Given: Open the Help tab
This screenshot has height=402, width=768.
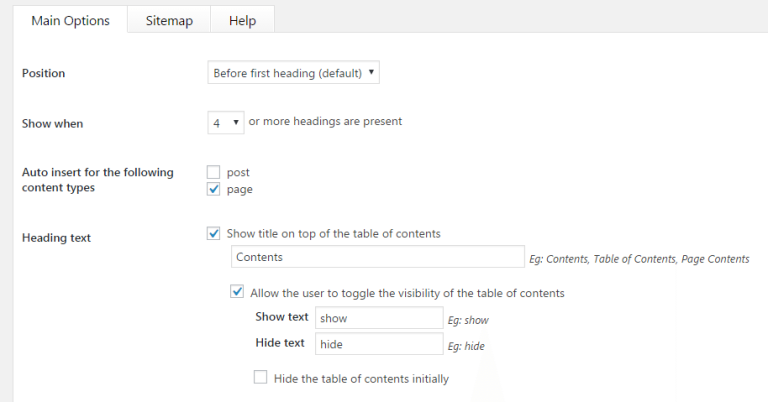Looking at the screenshot, I should point(242,20).
